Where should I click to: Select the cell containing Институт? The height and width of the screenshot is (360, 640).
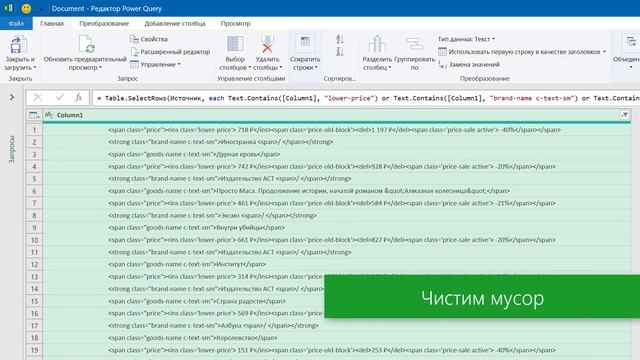click(x=337, y=264)
